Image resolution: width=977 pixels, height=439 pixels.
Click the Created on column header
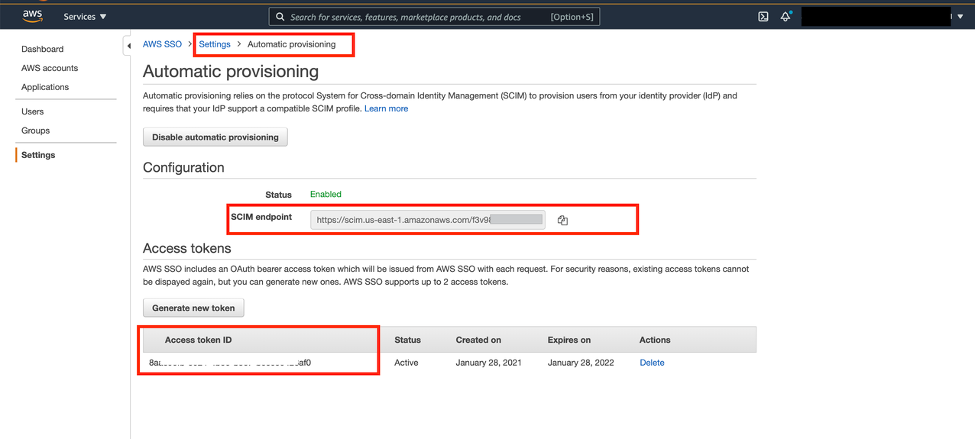[479, 340]
